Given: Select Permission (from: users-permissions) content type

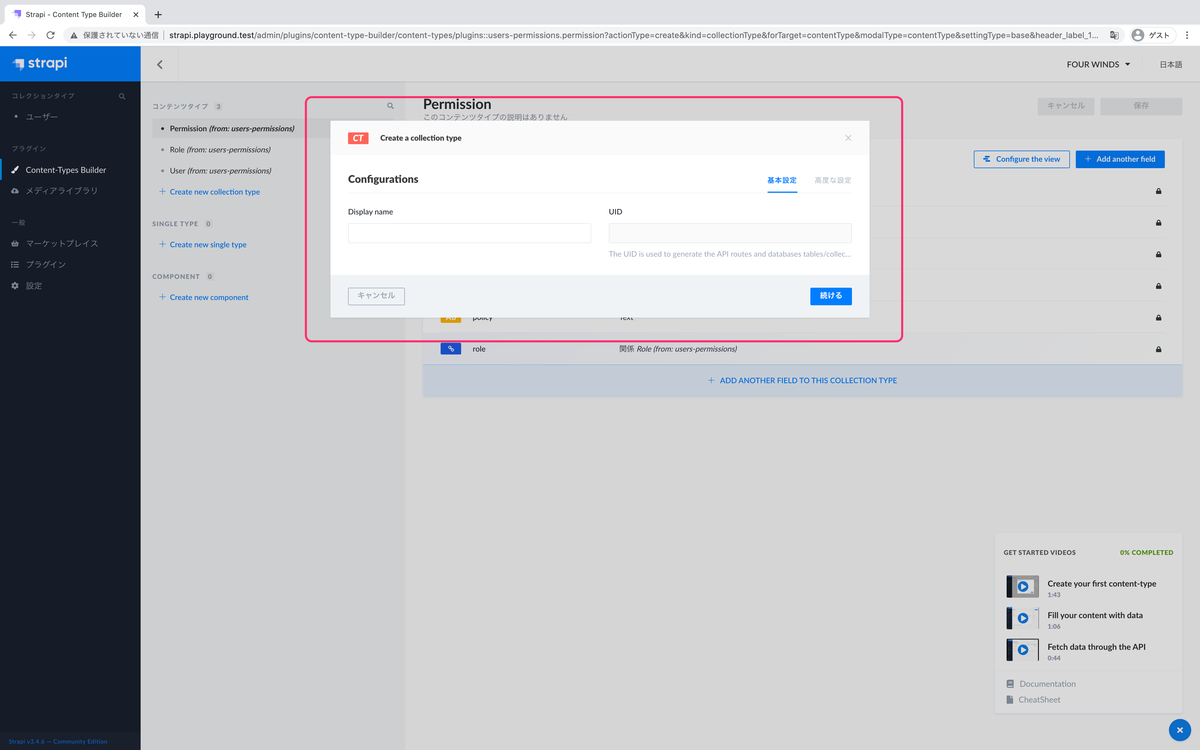Looking at the screenshot, I should (x=232, y=128).
